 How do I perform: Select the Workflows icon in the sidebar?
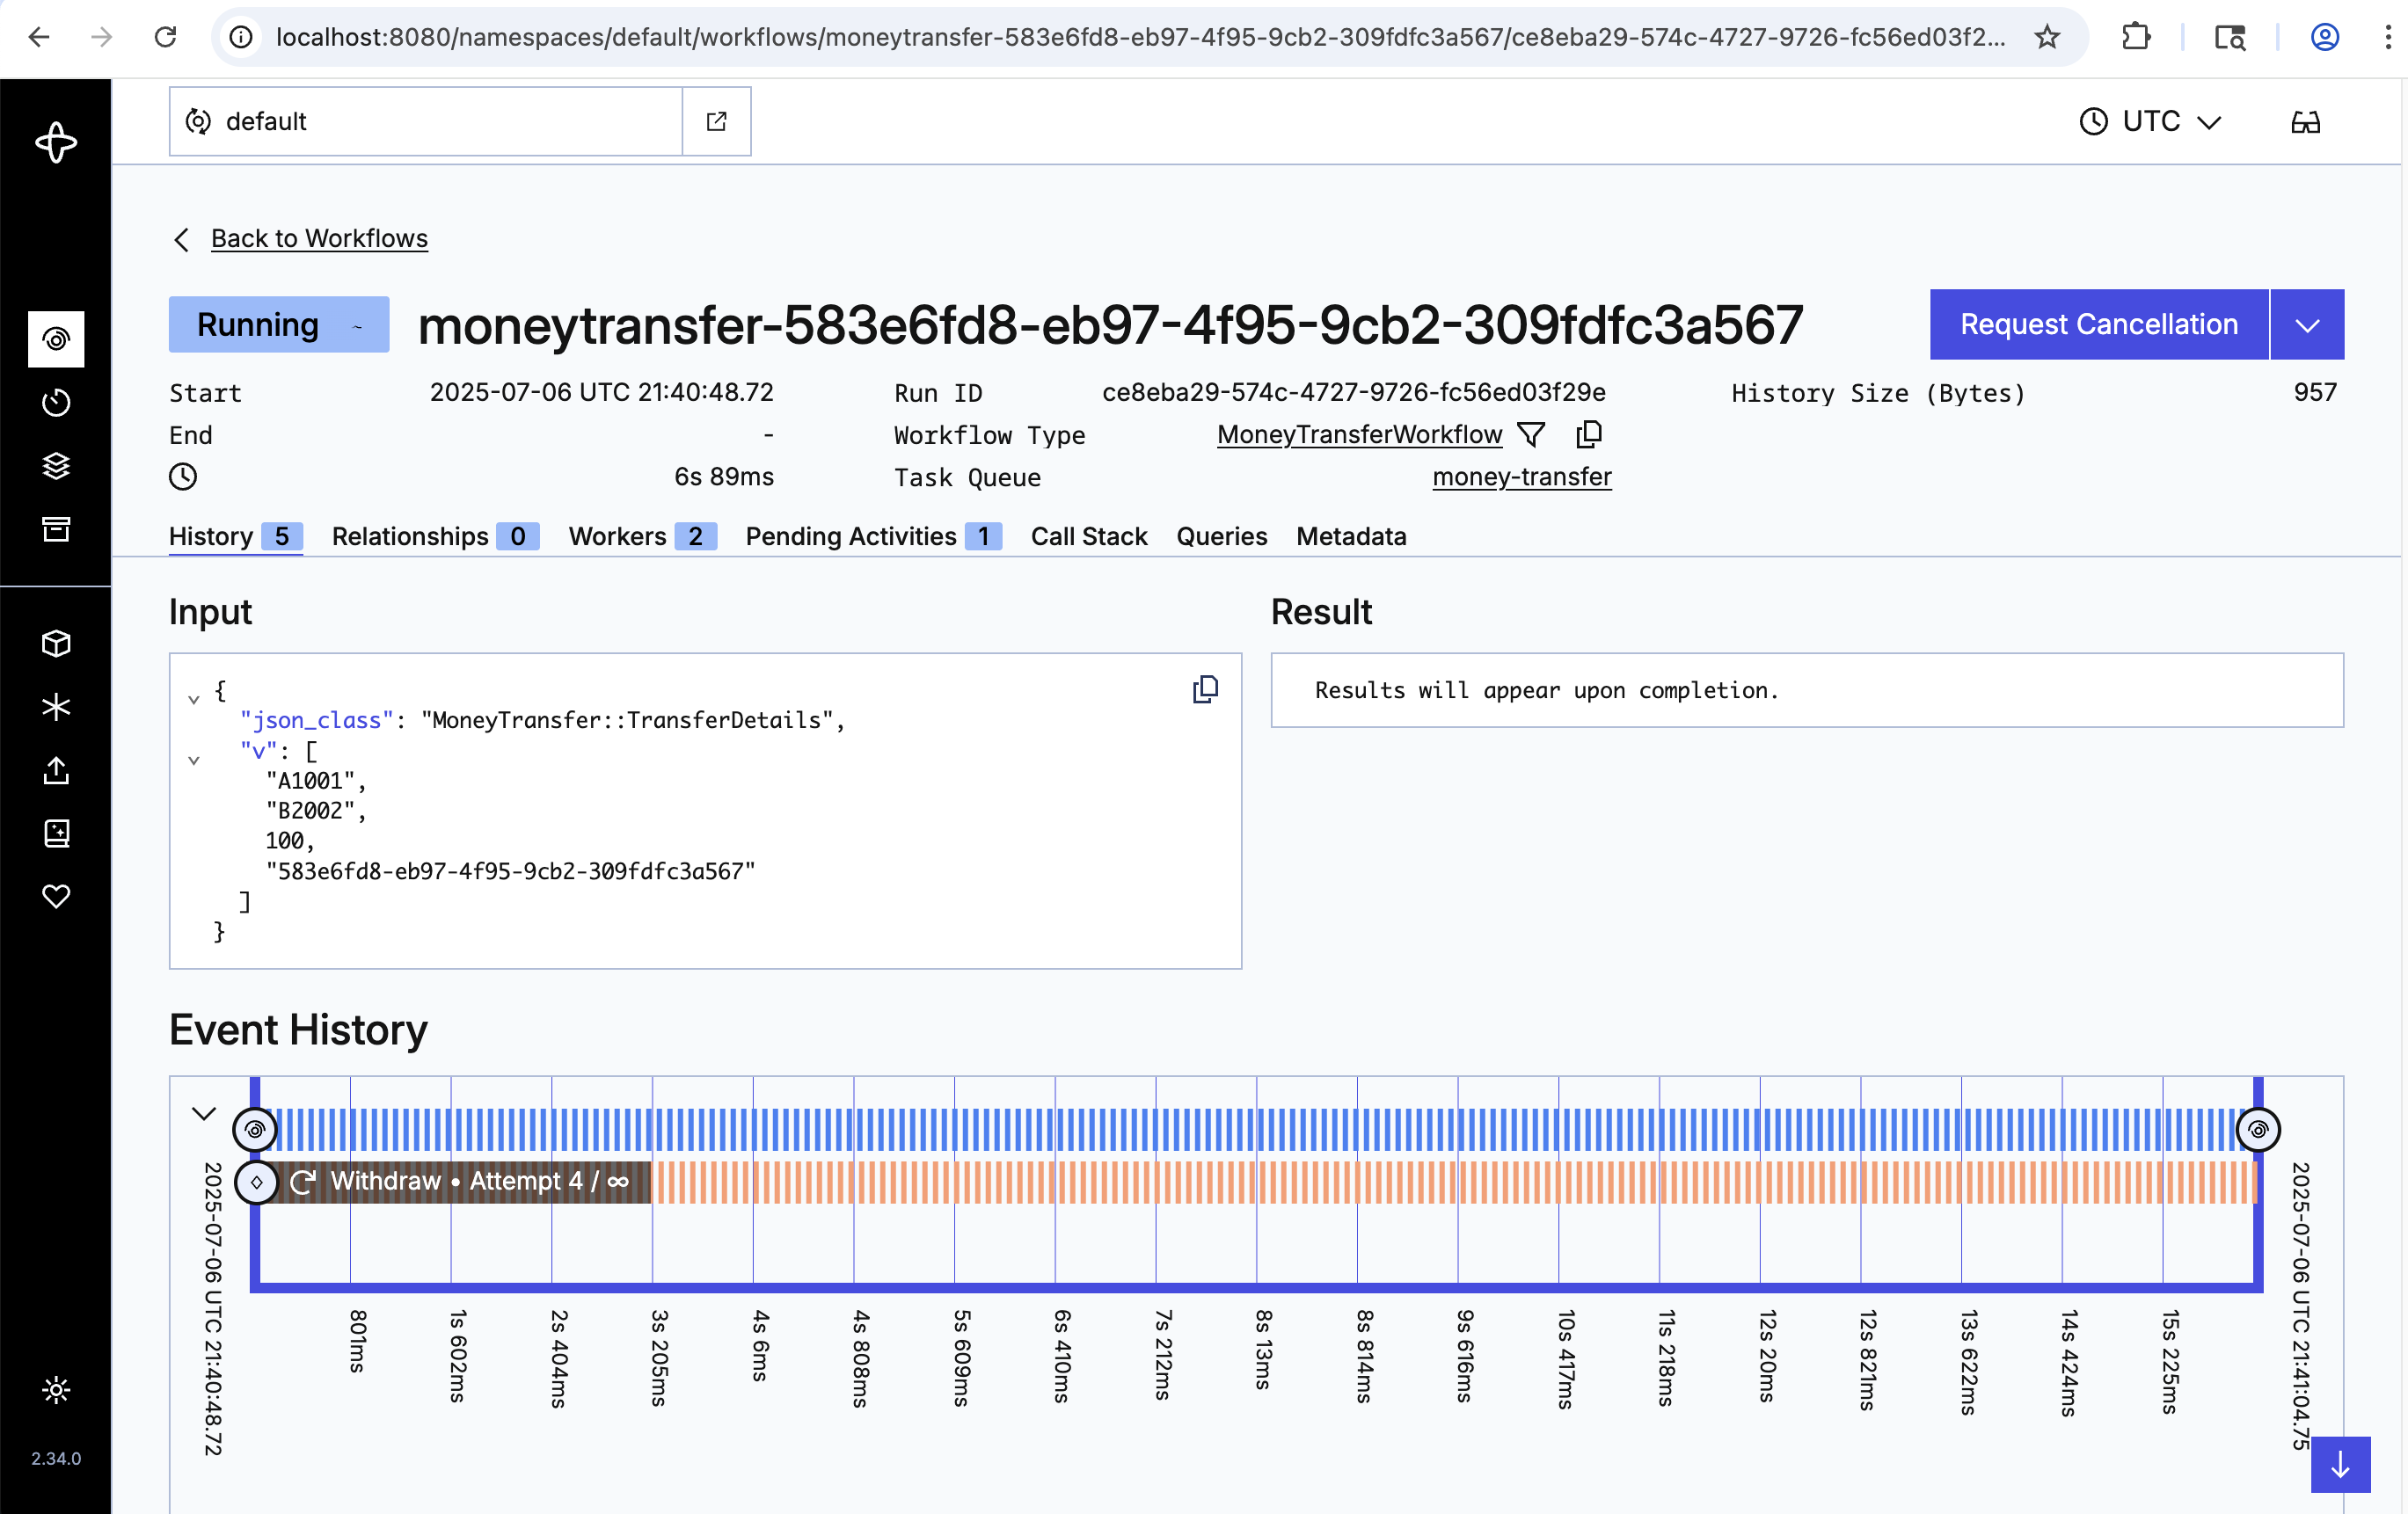pos(56,340)
